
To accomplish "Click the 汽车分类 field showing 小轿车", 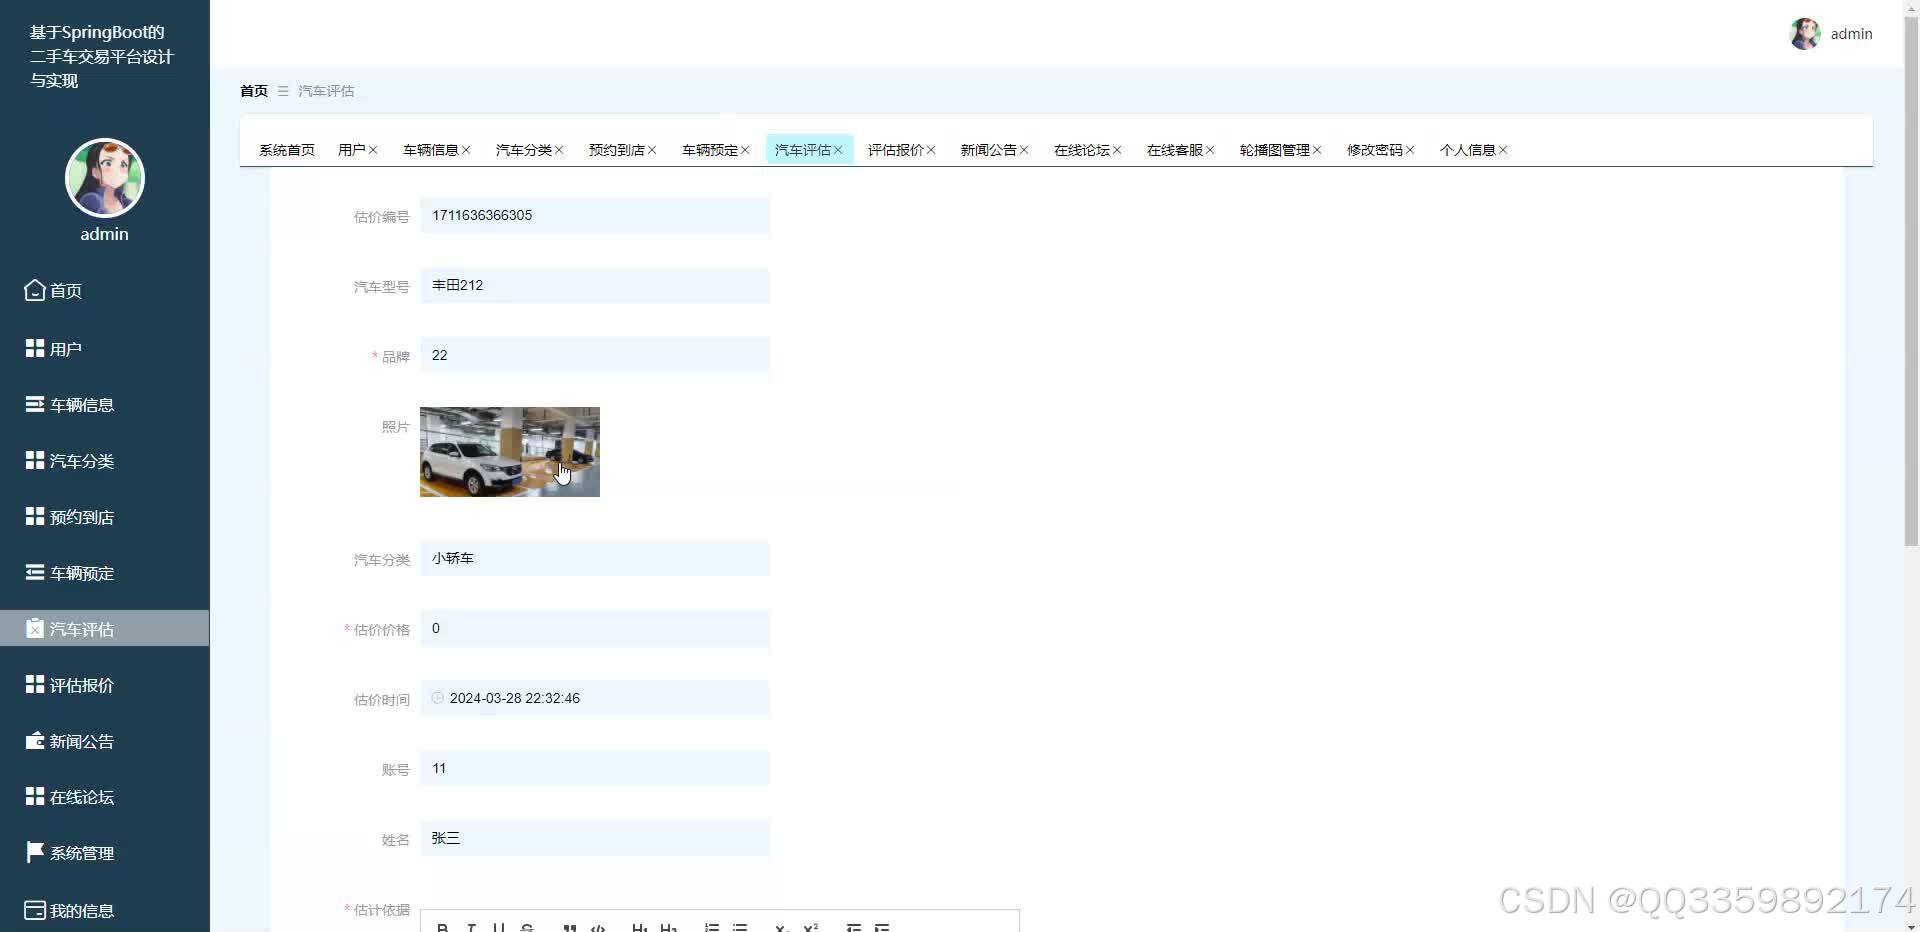I will 594,558.
